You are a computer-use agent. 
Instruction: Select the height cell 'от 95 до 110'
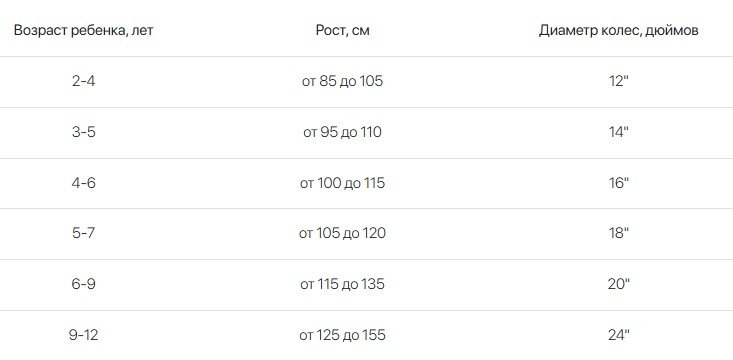pyautogui.click(x=342, y=132)
